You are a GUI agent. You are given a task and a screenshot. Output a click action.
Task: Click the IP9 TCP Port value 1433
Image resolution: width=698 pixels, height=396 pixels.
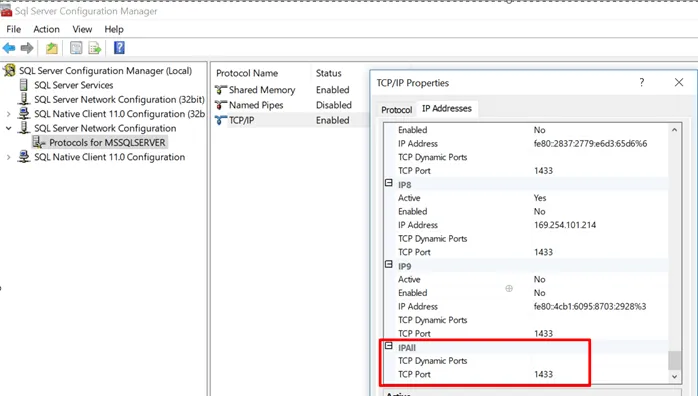tap(543, 333)
